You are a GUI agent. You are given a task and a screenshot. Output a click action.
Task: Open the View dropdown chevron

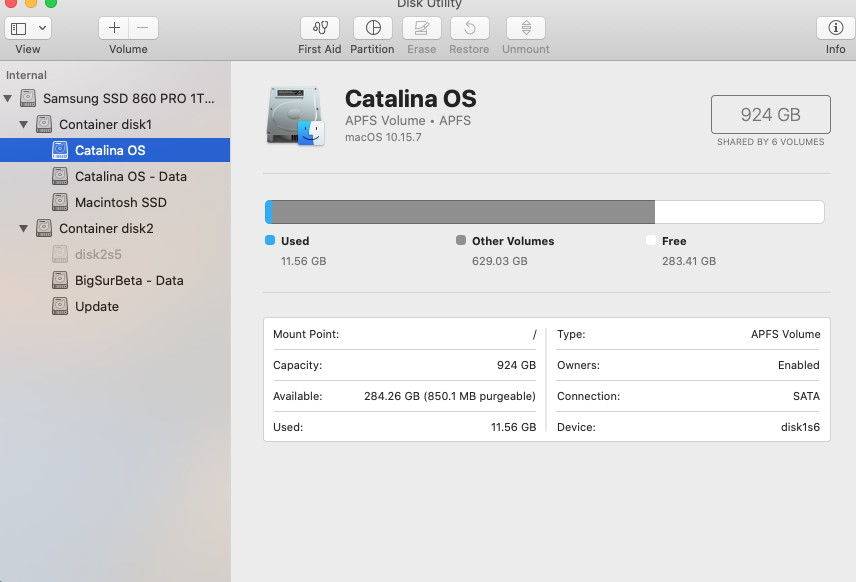click(42, 28)
